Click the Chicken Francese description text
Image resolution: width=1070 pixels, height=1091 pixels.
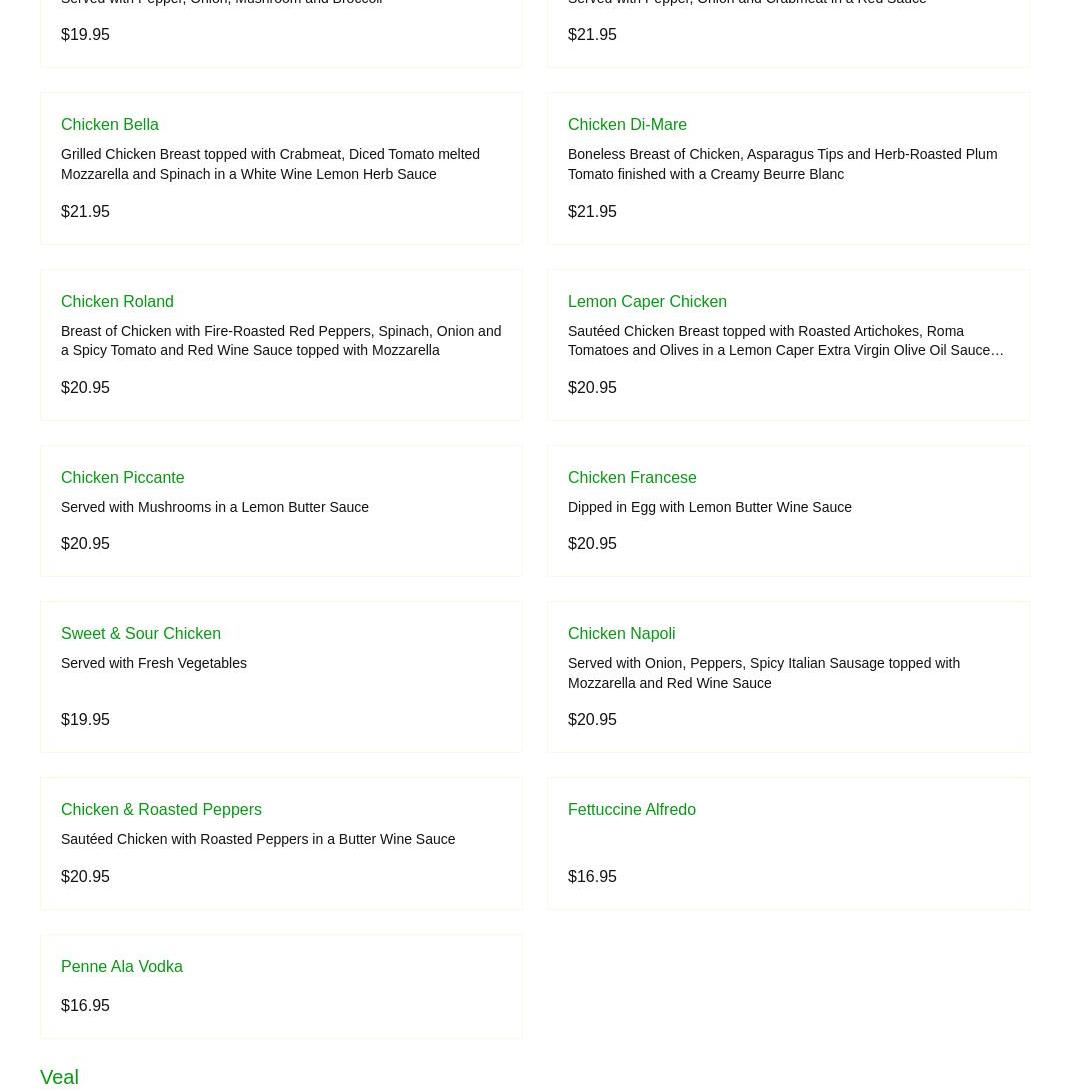pos(709,507)
